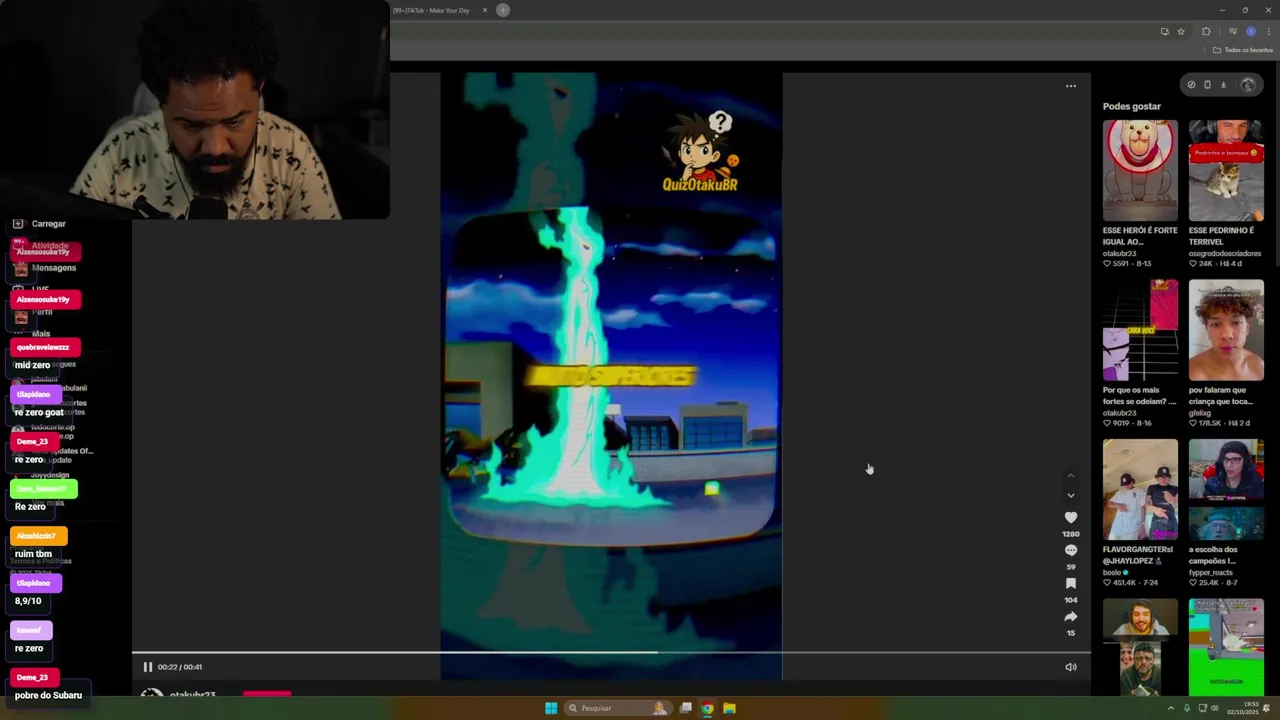The height and width of the screenshot is (720, 1280).
Task: Open the 'ESSE PEDRINHO É TERRÍVEL' thumbnail
Action: (1226, 170)
